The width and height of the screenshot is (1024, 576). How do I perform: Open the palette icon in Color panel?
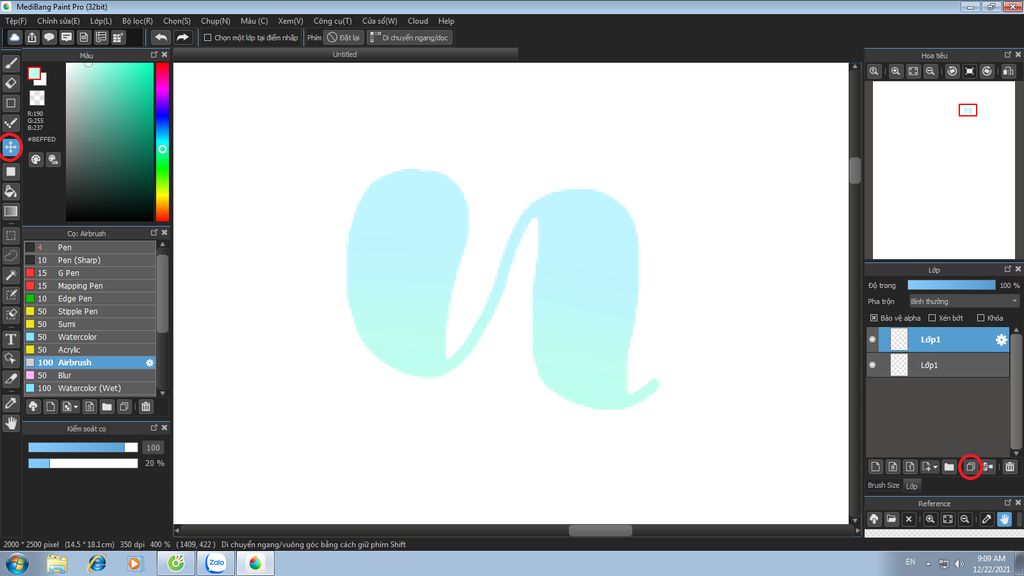(x=35, y=159)
